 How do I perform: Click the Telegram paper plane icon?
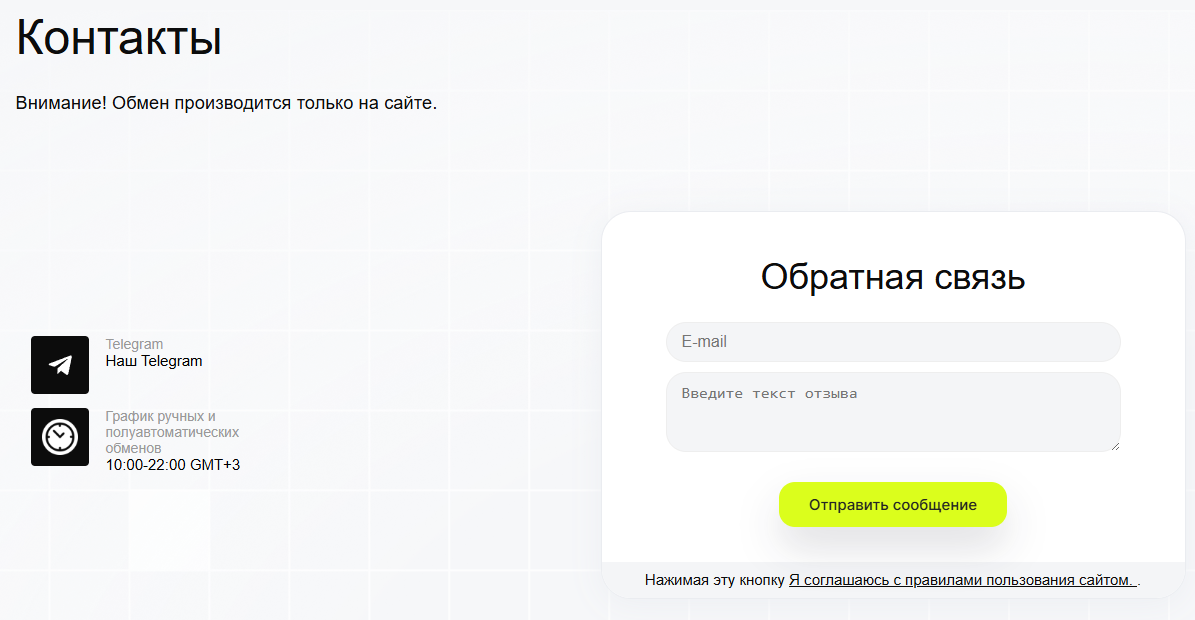click(x=60, y=365)
